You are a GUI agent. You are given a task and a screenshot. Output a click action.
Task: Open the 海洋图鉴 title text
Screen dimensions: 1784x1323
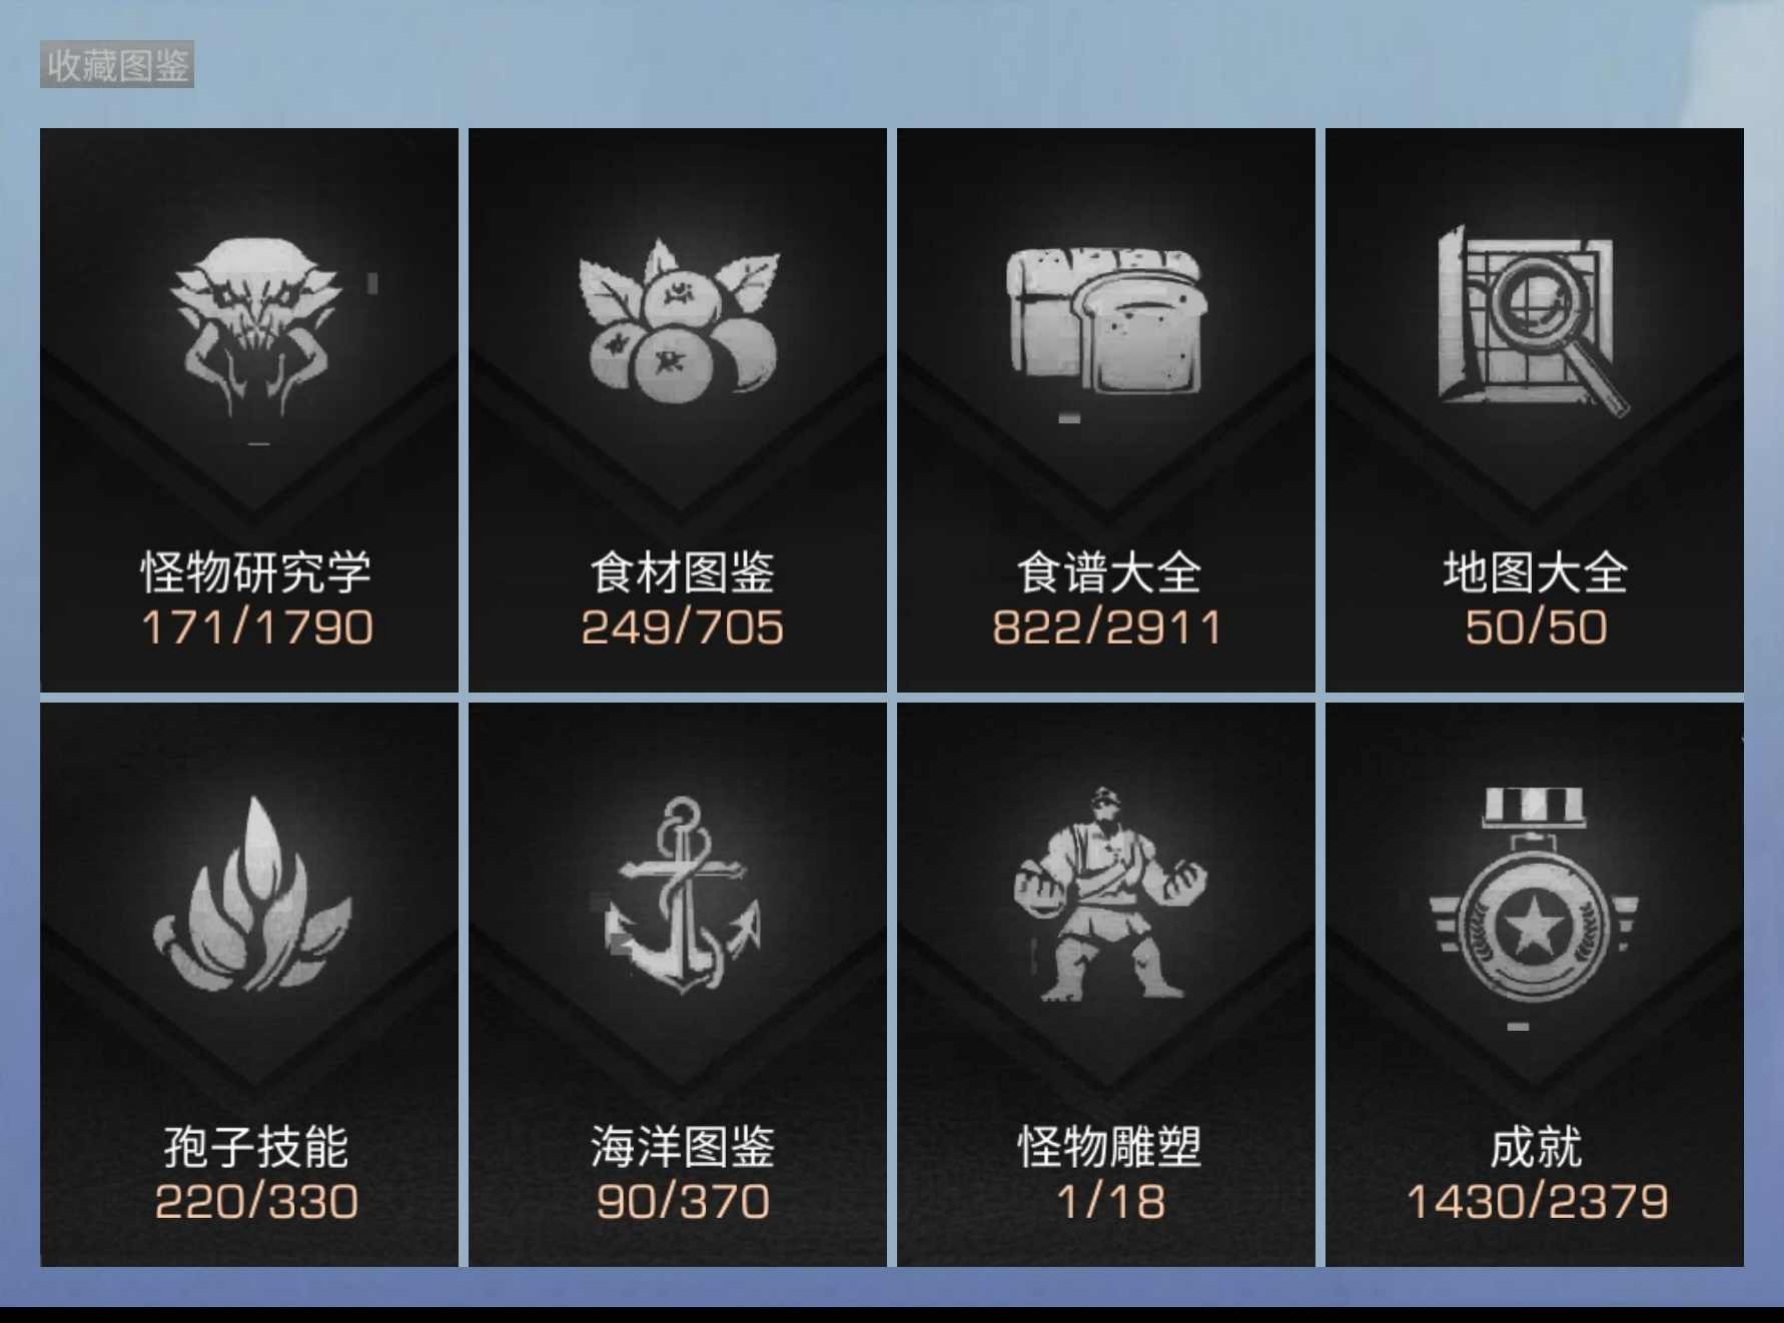click(x=682, y=1146)
